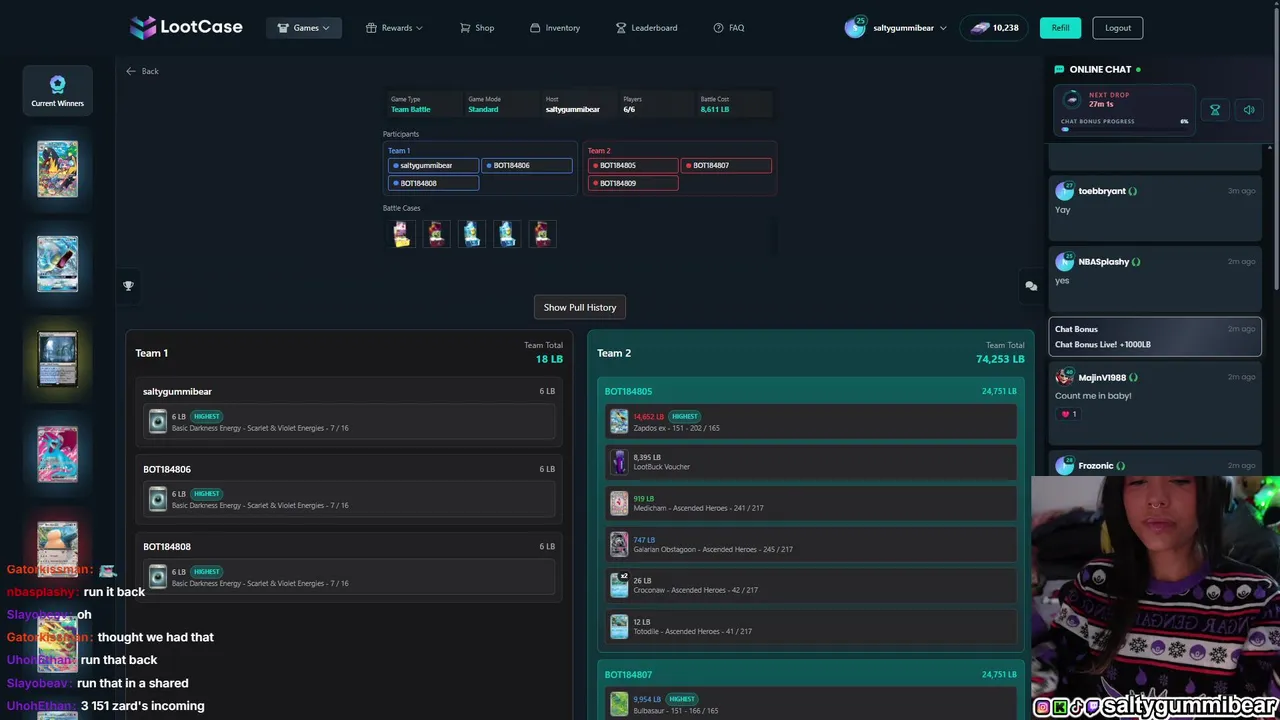Mute chat sound with speaker icon

[1248, 110]
